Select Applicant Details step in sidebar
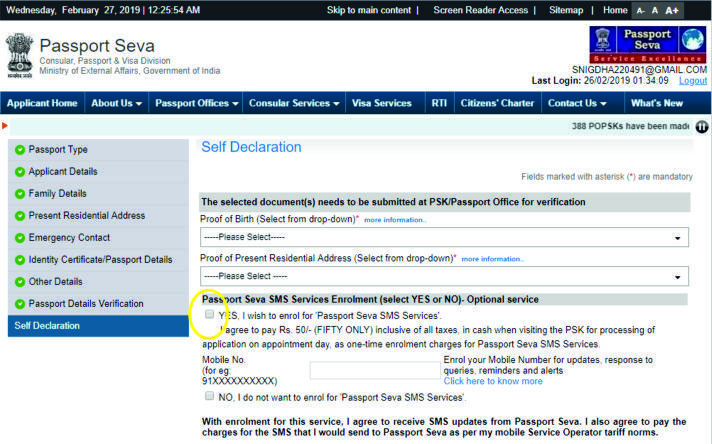The width and height of the screenshot is (712, 444). point(98,172)
